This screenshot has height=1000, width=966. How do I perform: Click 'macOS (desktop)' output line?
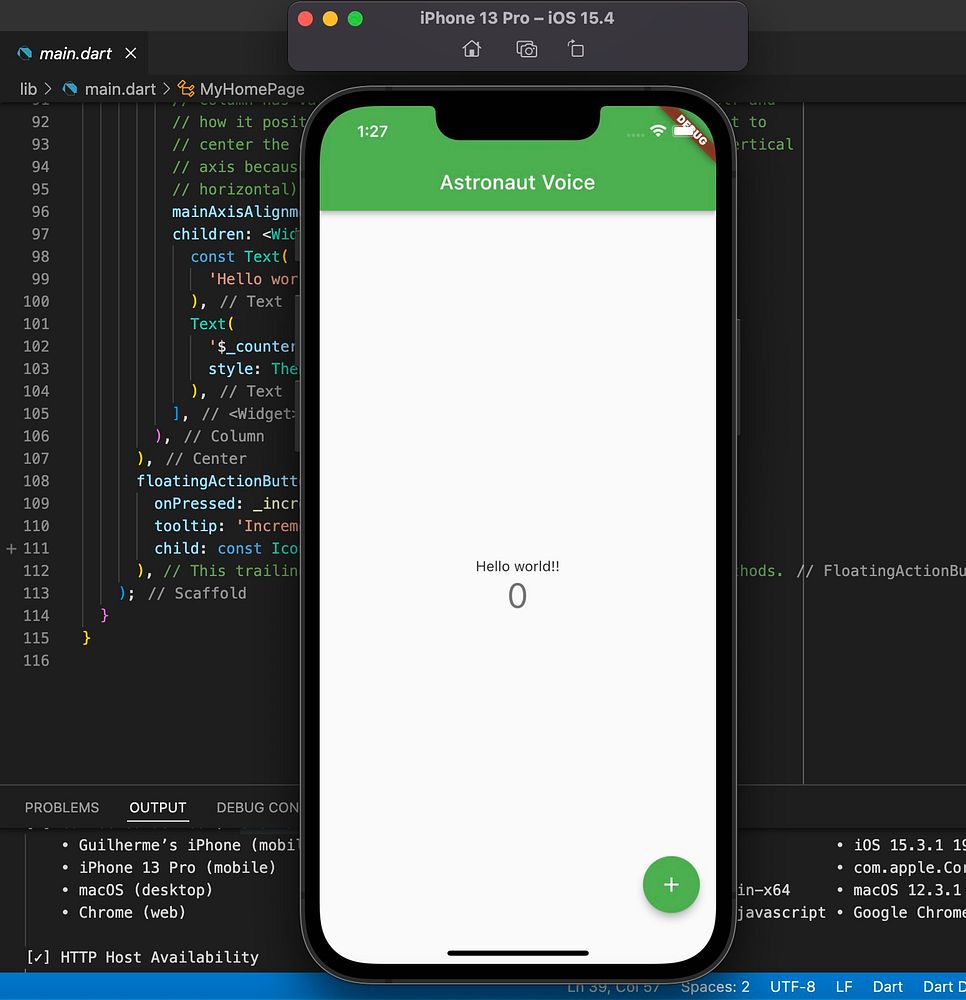(x=145, y=890)
